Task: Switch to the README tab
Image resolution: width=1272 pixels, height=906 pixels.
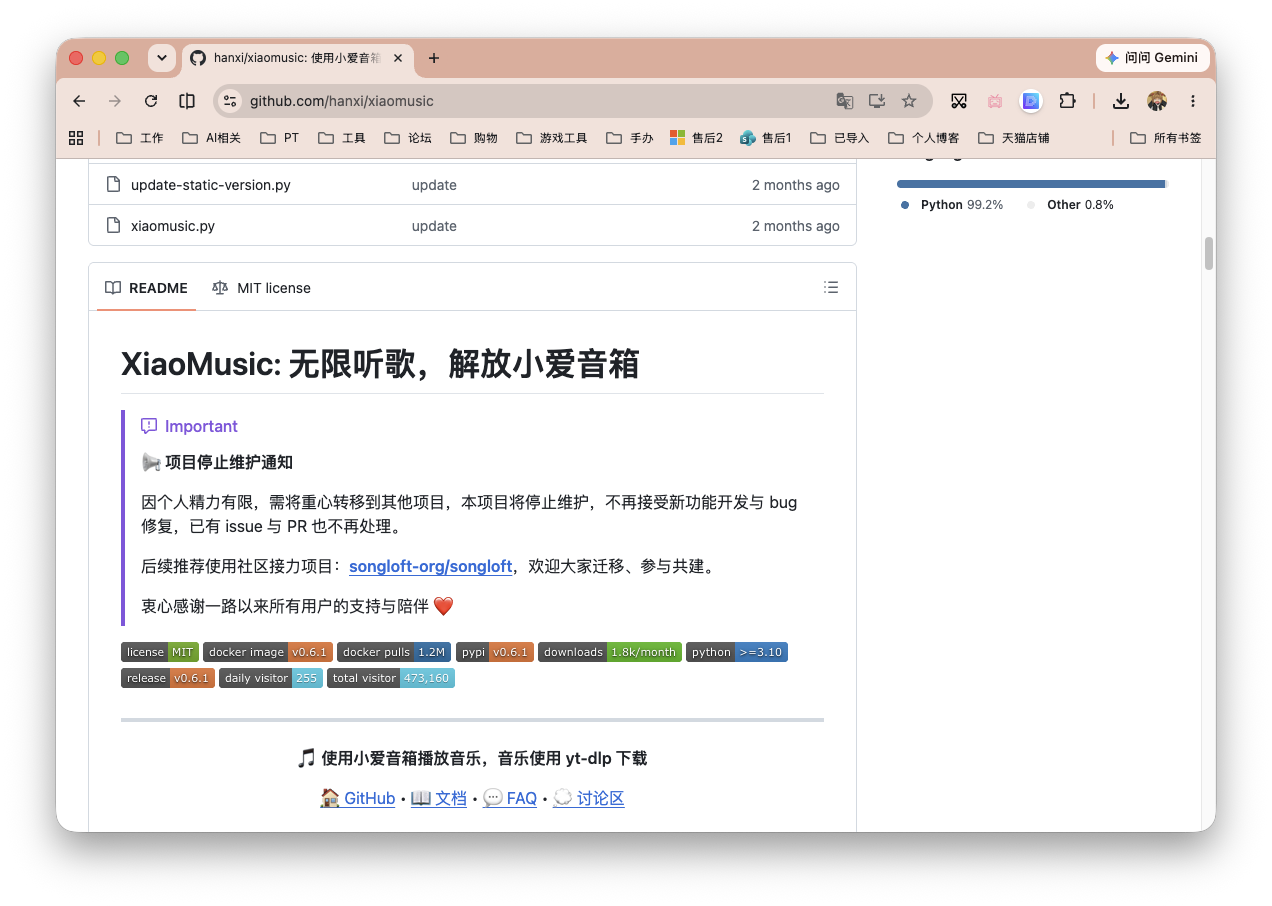Action: pos(147,288)
